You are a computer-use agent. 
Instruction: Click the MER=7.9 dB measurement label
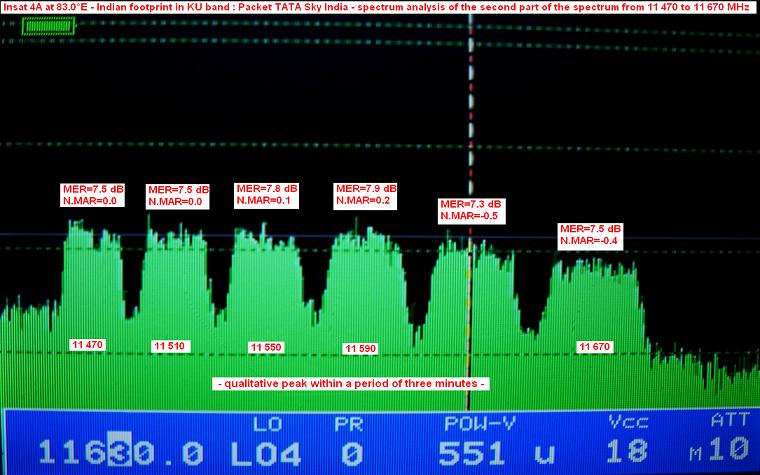[366, 188]
